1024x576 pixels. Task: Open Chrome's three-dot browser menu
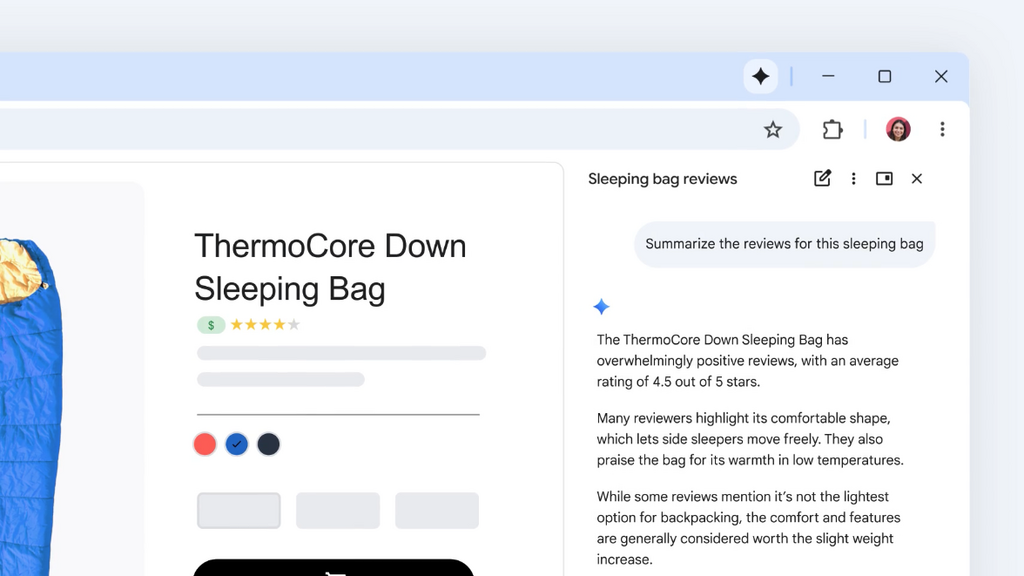pyautogui.click(x=942, y=129)
